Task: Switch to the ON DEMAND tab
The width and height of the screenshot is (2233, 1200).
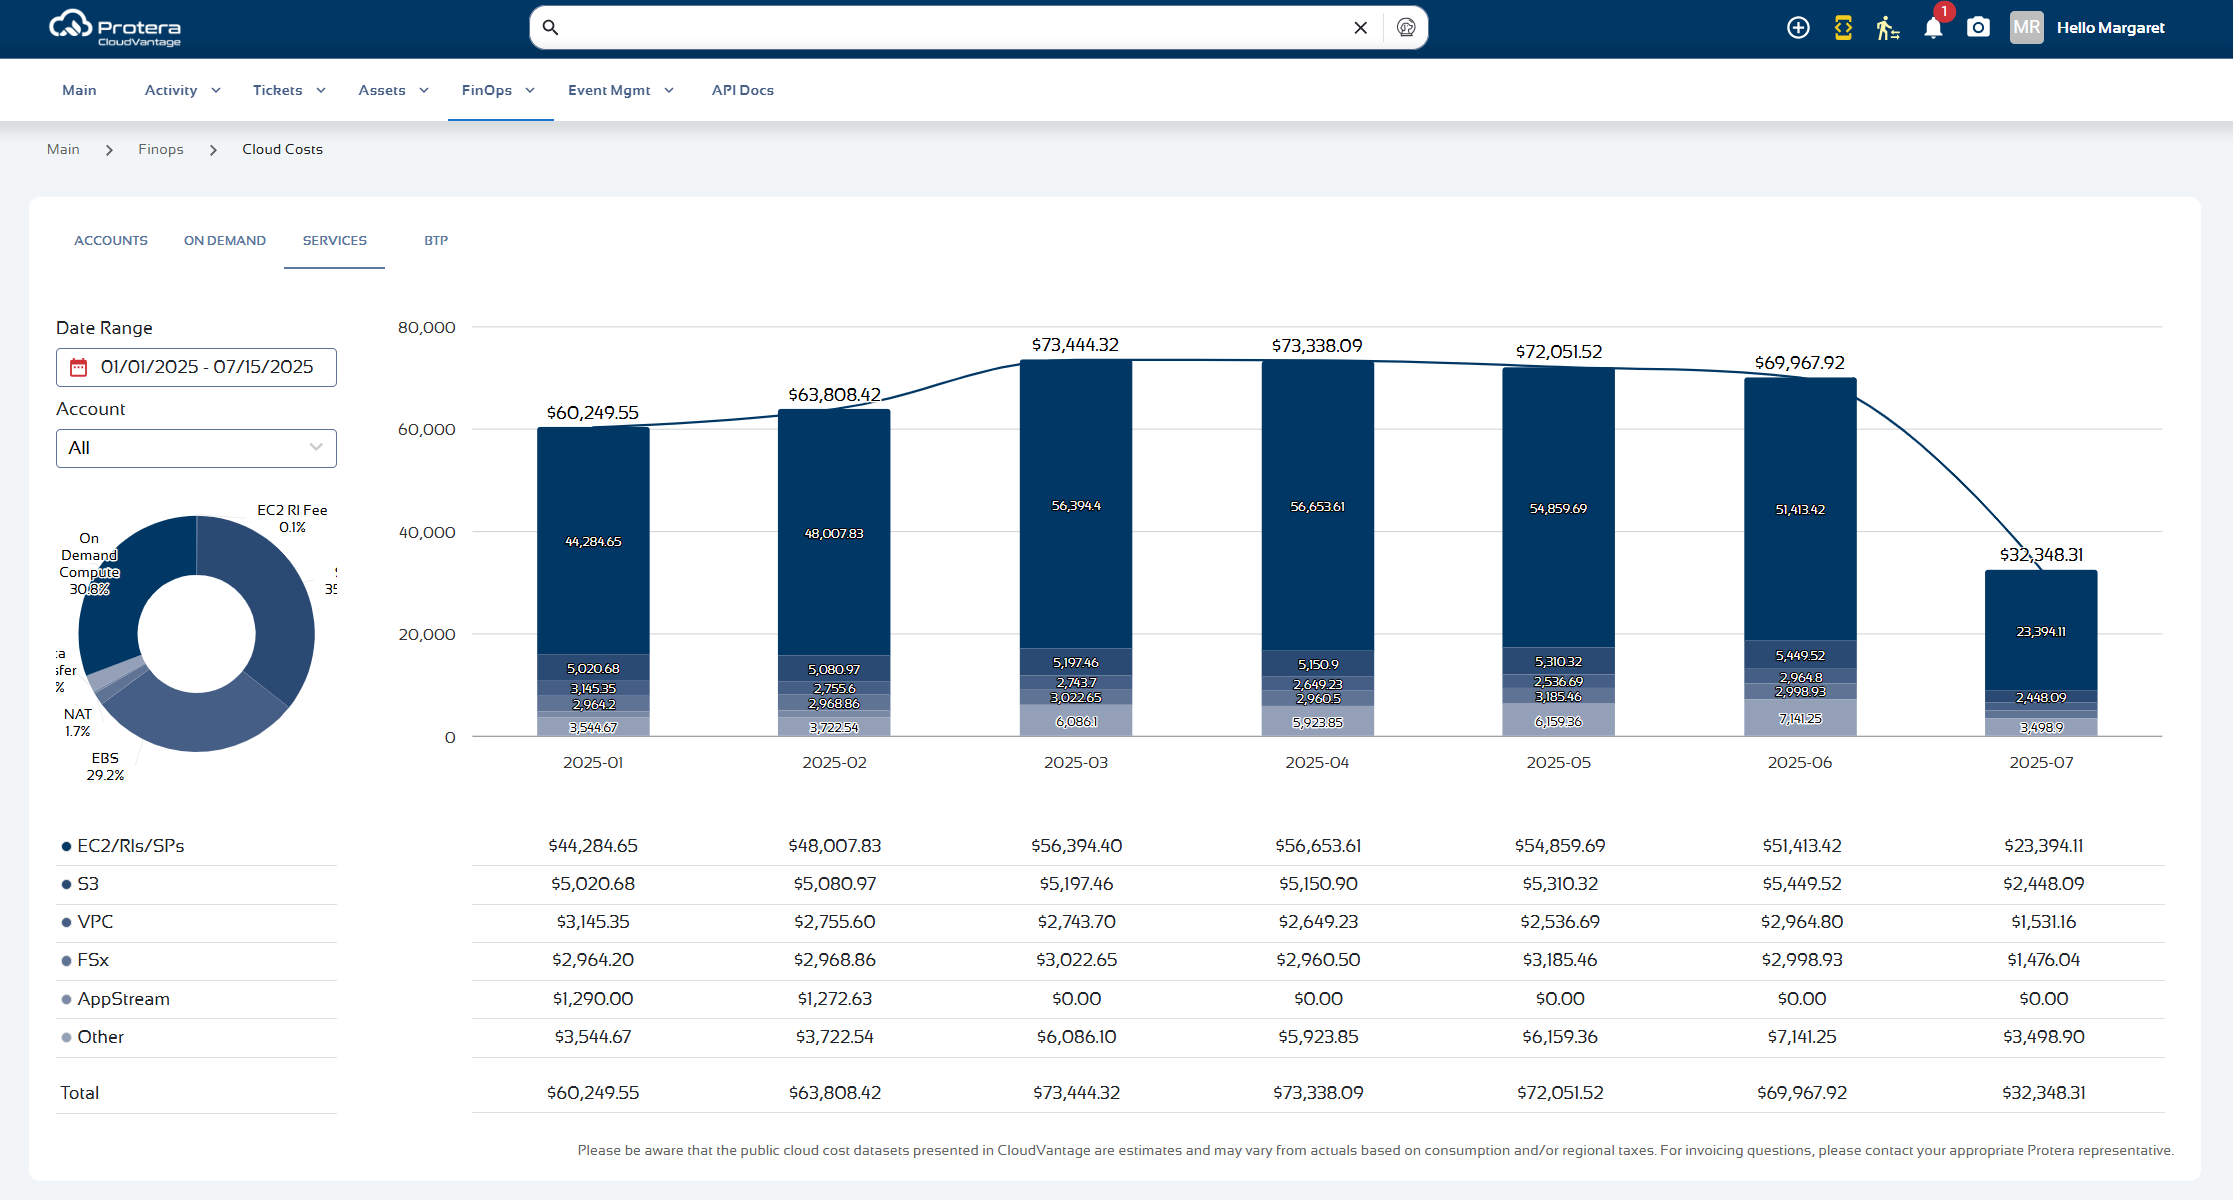Action: tap(225, 241)
